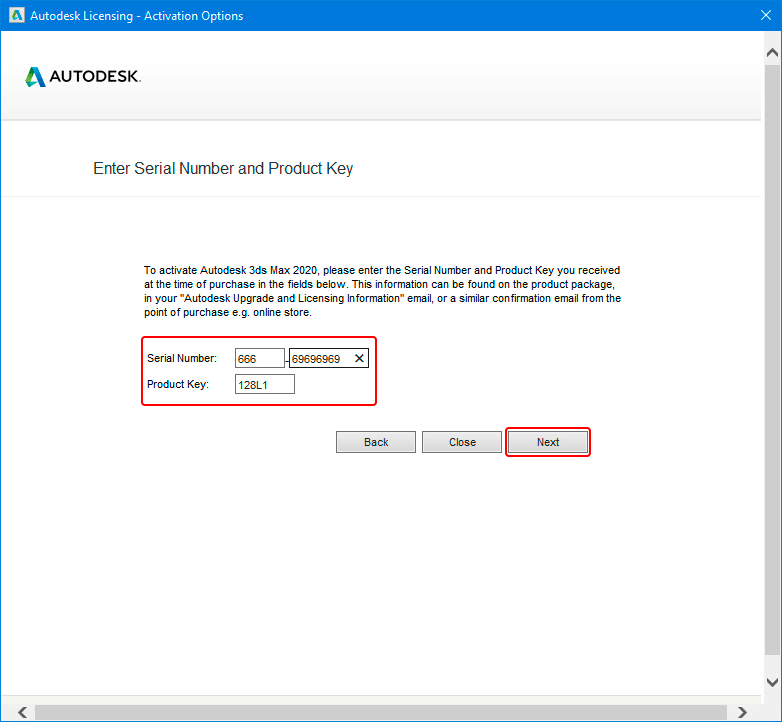
Task: Click the 'Enter Serial Number and Product Key' heading
Action: [223, 169]
